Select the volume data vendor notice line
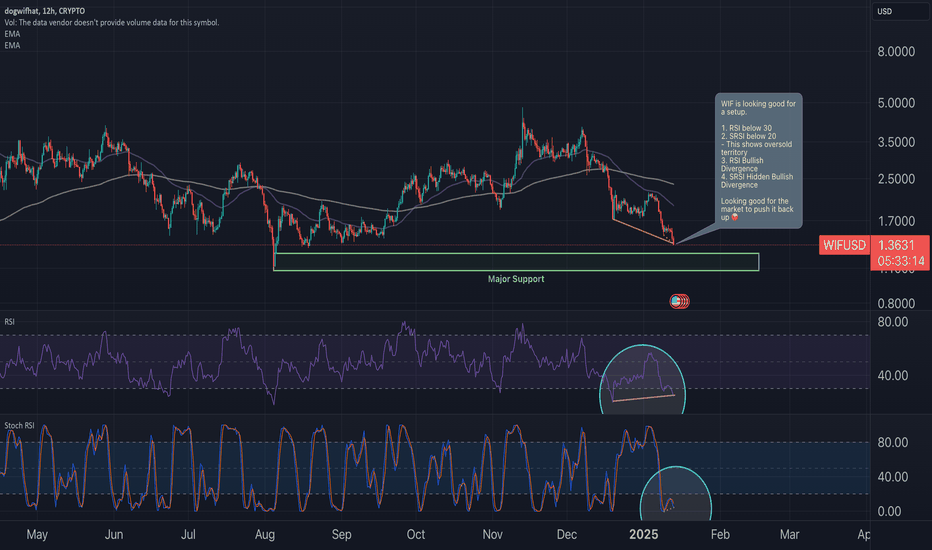Image resolution: width=932 pixels, height=550 pixels. point(112,23)
